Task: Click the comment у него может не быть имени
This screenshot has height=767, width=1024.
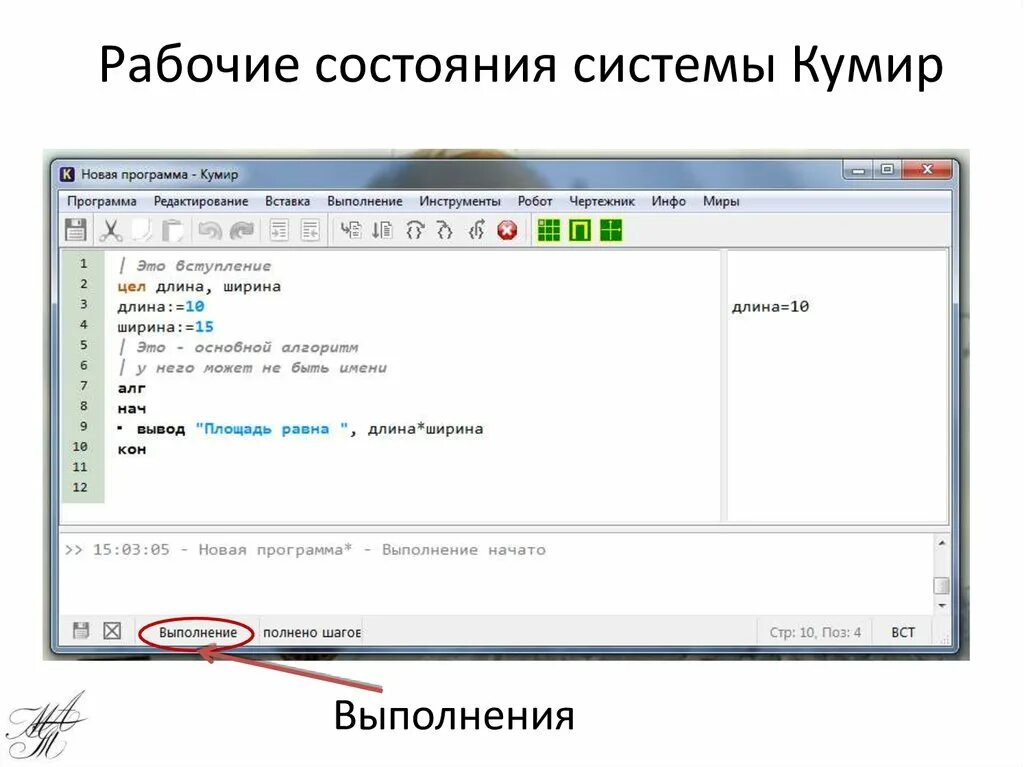Action: tap(253, 368)
